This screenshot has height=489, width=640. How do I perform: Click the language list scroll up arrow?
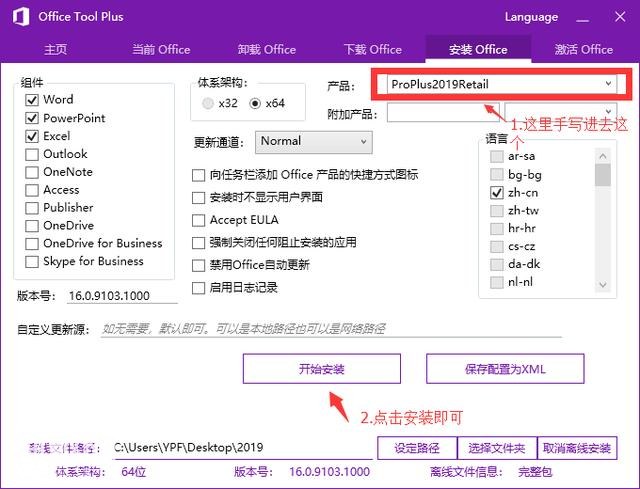click(603, 156)
